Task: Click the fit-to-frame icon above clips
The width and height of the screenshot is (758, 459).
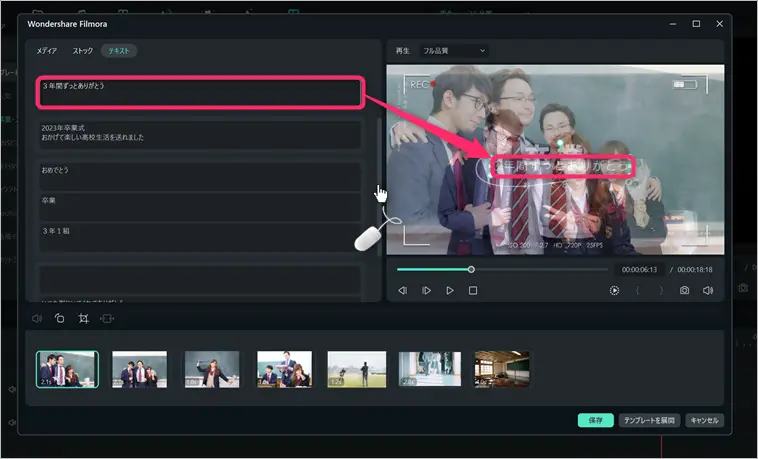Action: pos(107,318)
